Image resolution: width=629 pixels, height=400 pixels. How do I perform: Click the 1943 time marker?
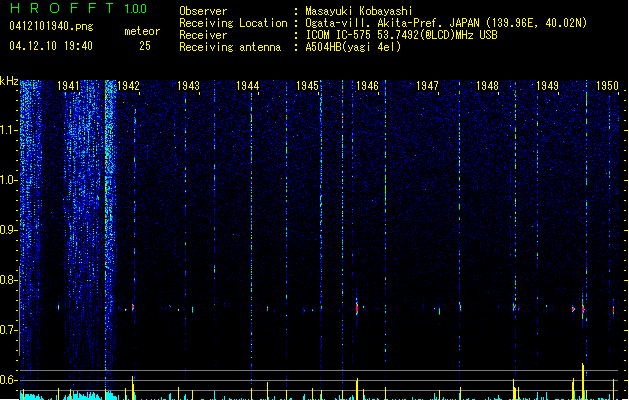pos(188,86)
